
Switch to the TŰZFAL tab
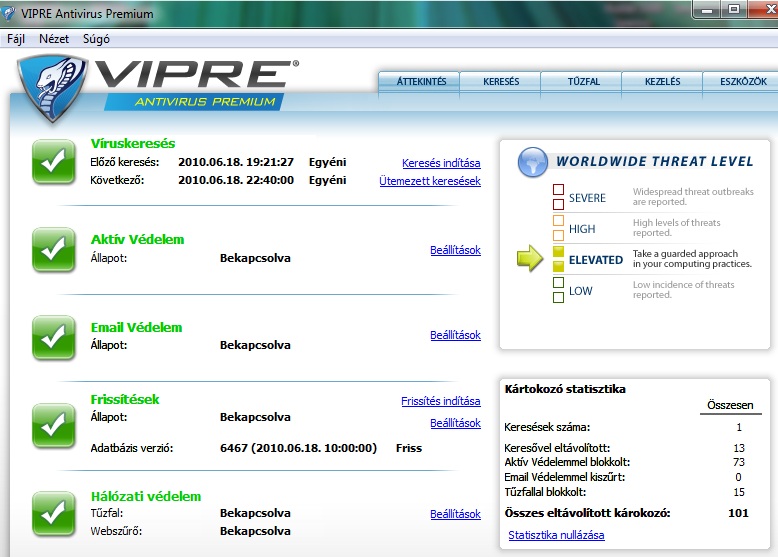coord(582,82)
